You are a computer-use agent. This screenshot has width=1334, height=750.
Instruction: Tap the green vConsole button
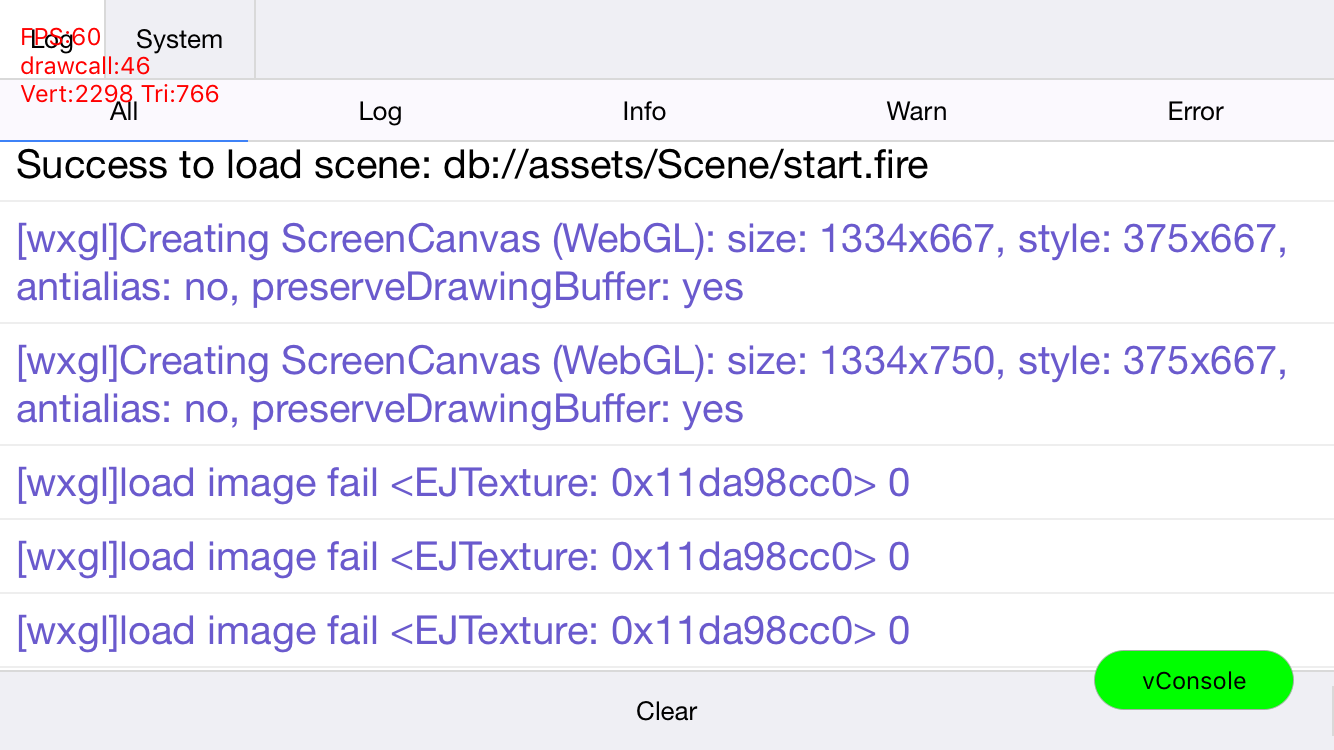coord(1194,680)
